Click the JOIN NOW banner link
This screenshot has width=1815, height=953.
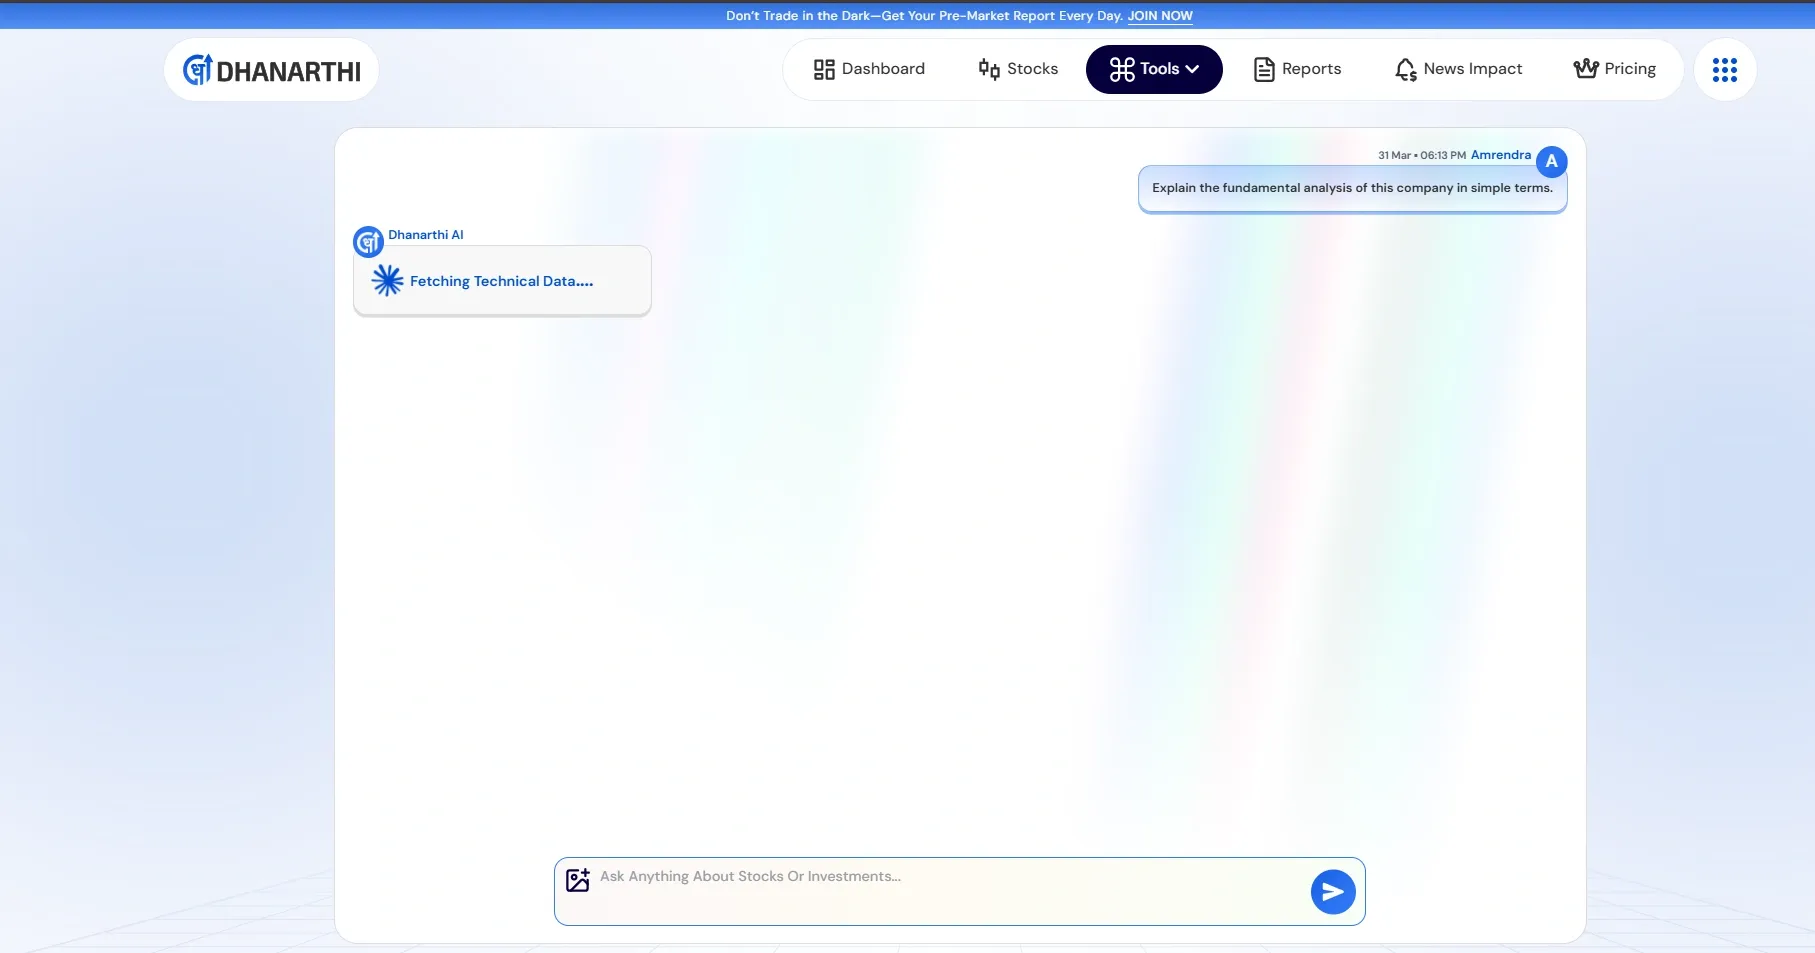click(x=1159, y=16)
